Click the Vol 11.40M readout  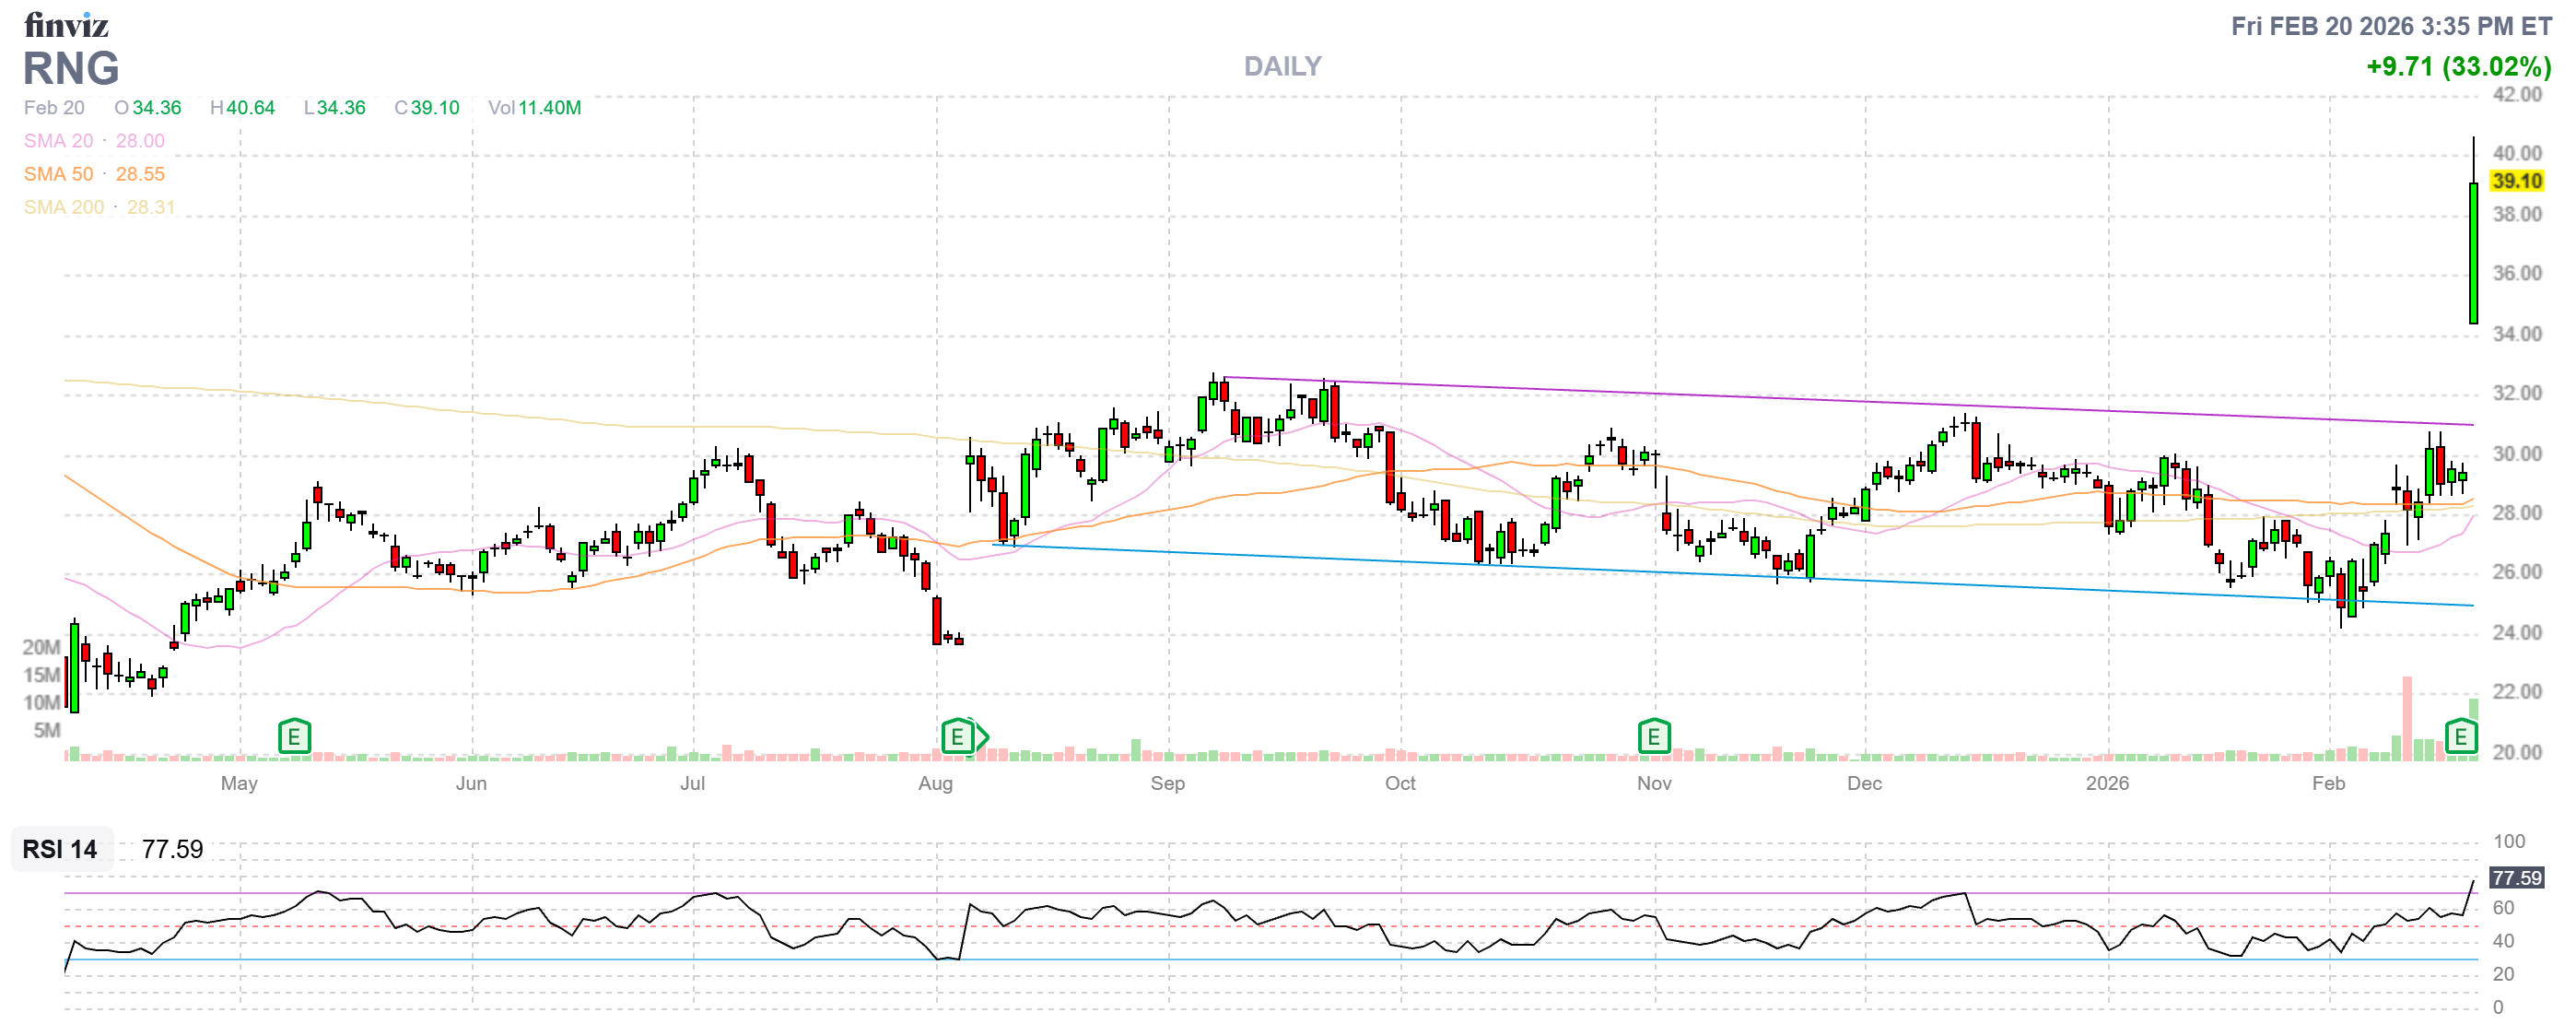(534, 107)
